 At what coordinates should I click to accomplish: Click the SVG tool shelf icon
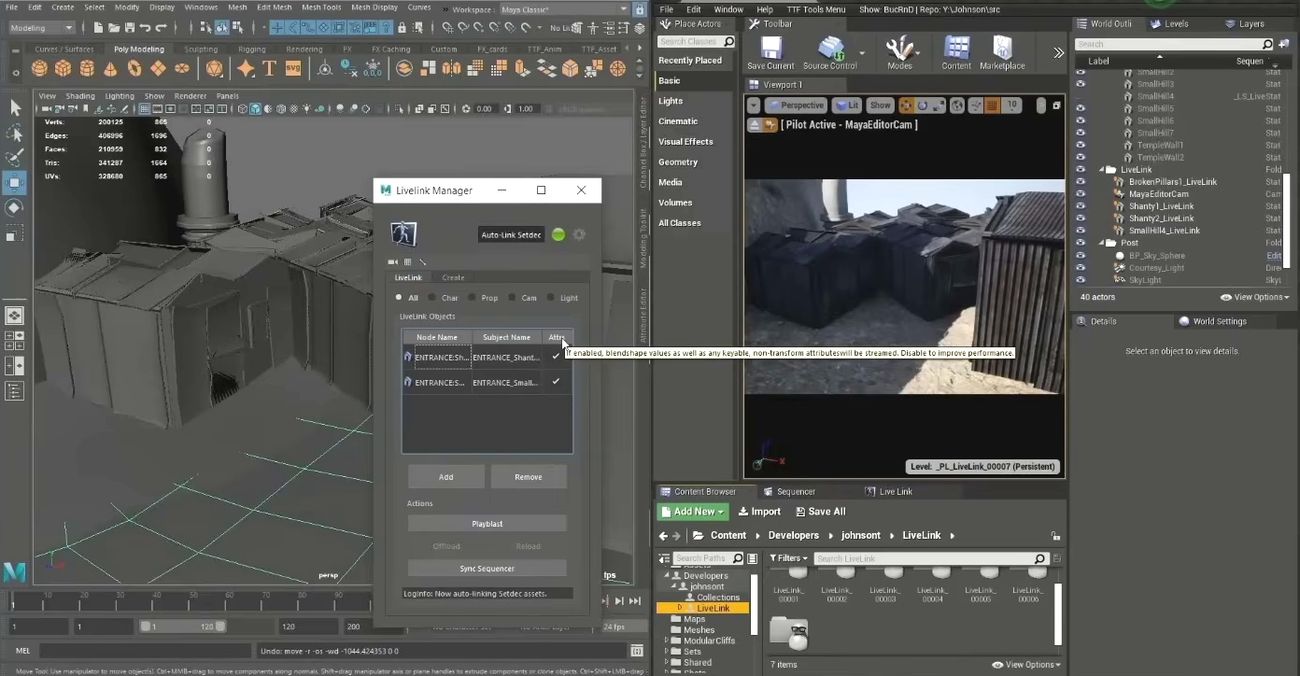pyautogui.click(x=293, y=68)
